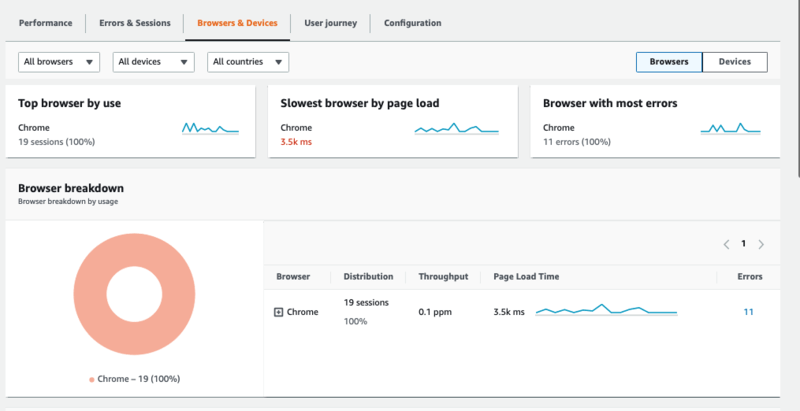The image size is (800, 411).
Task: Click the Distribution column header
Action: 368,276
